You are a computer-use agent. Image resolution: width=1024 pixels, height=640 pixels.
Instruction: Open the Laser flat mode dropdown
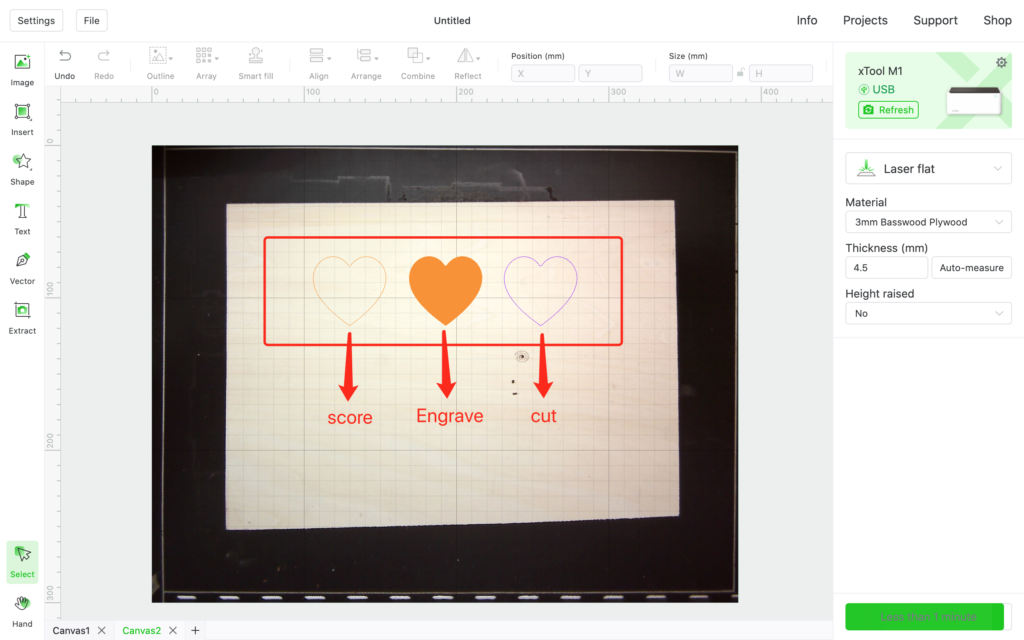pos(928,168)
